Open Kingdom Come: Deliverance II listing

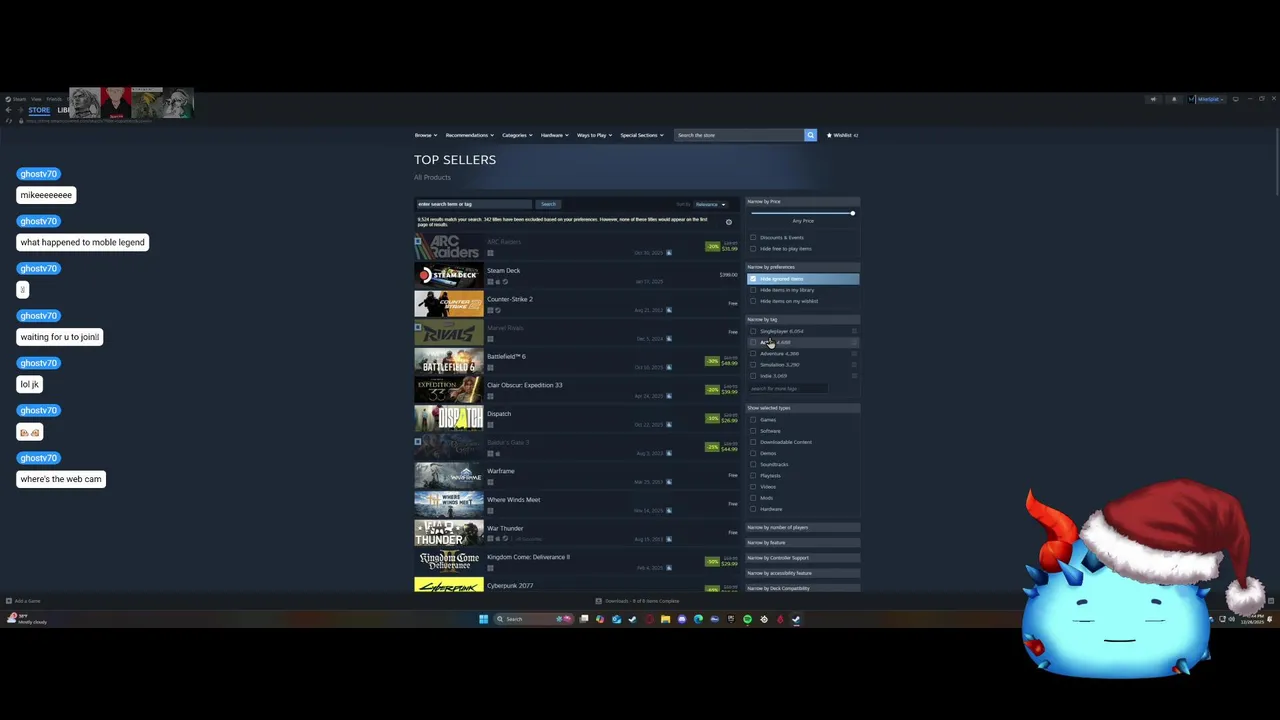coord(578,561)
